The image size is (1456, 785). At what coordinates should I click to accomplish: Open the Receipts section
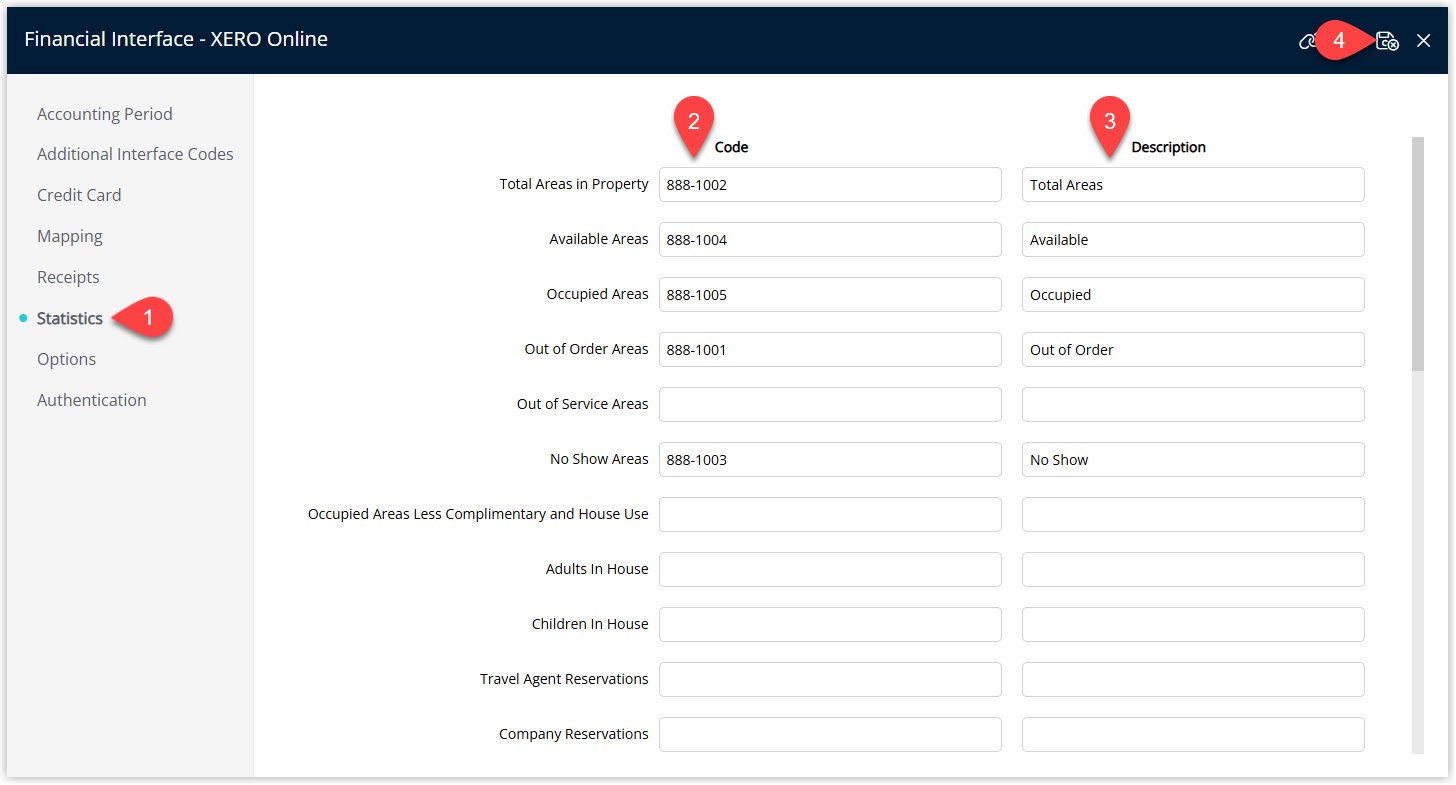coord(68,277)
